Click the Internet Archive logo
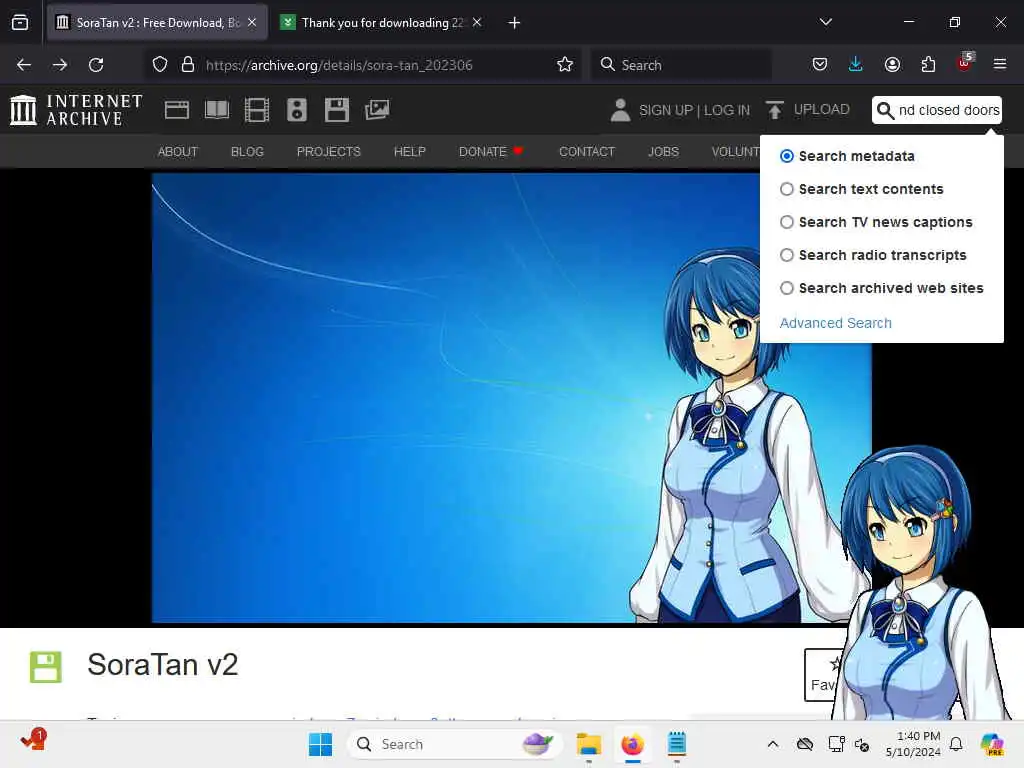This screenshot has height=768, width=1024. (x=76, y=110)
